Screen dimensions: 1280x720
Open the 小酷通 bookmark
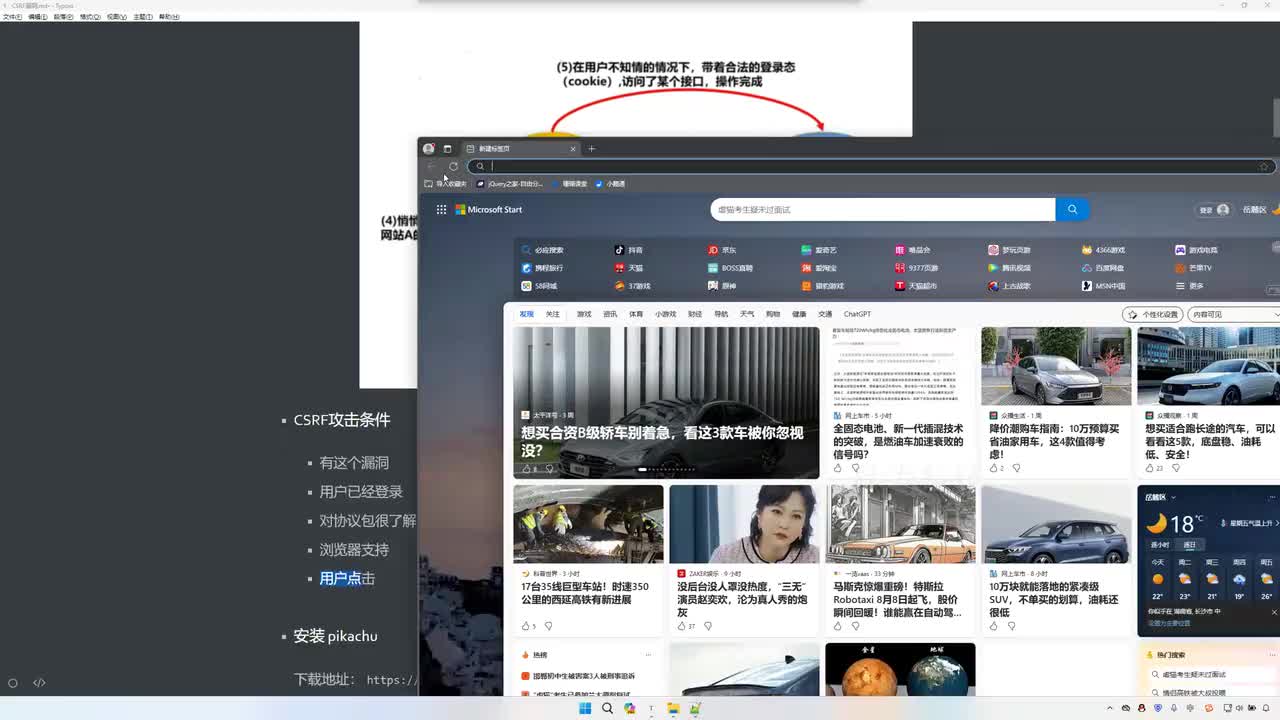click(x=610, y=184)
